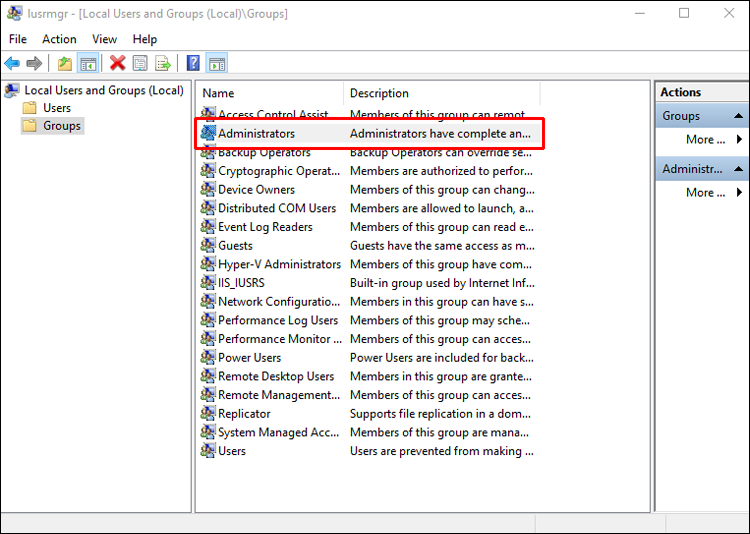Click the Up one level folder icon
Screen dimensions: 750x534
point(65,63)
